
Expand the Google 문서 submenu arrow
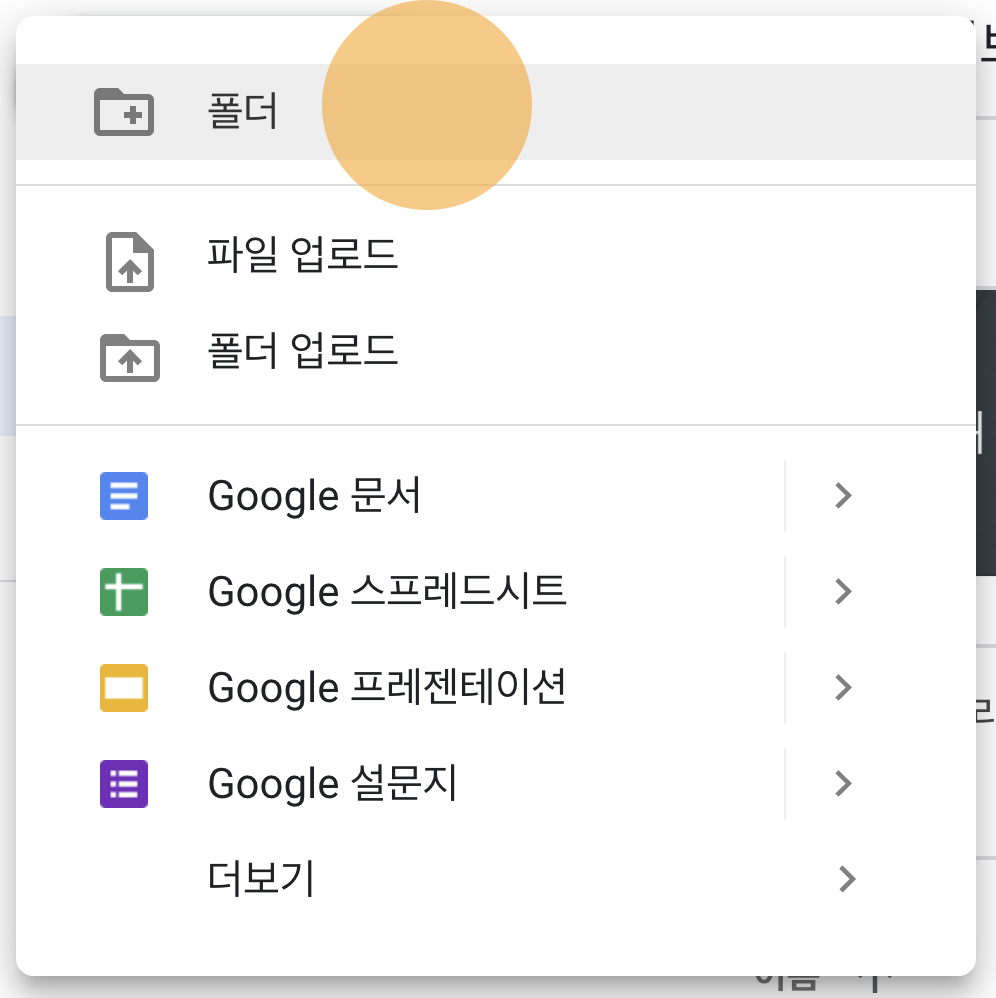click(x=844, y=496)
